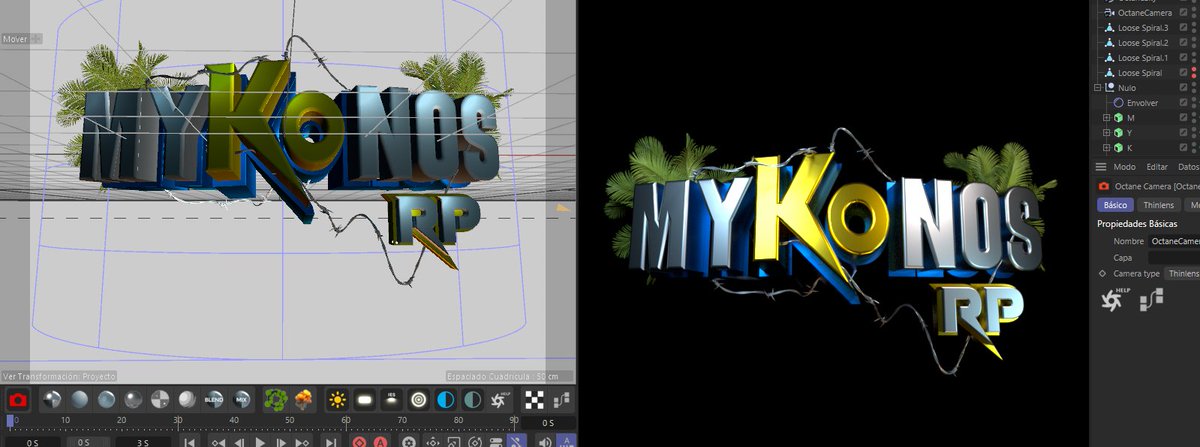Image resolution: width=1200 pixels, height=447 pixels.
Task: Step to previous frame
Action: pyautogui.click(x=237, y=441)
